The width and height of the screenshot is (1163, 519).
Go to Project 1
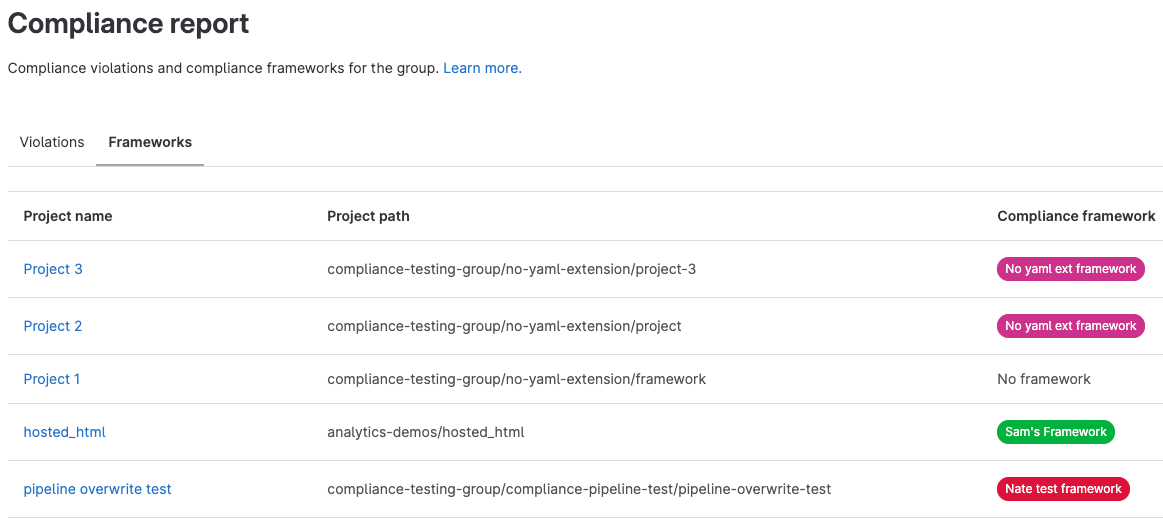click(52, 379)
